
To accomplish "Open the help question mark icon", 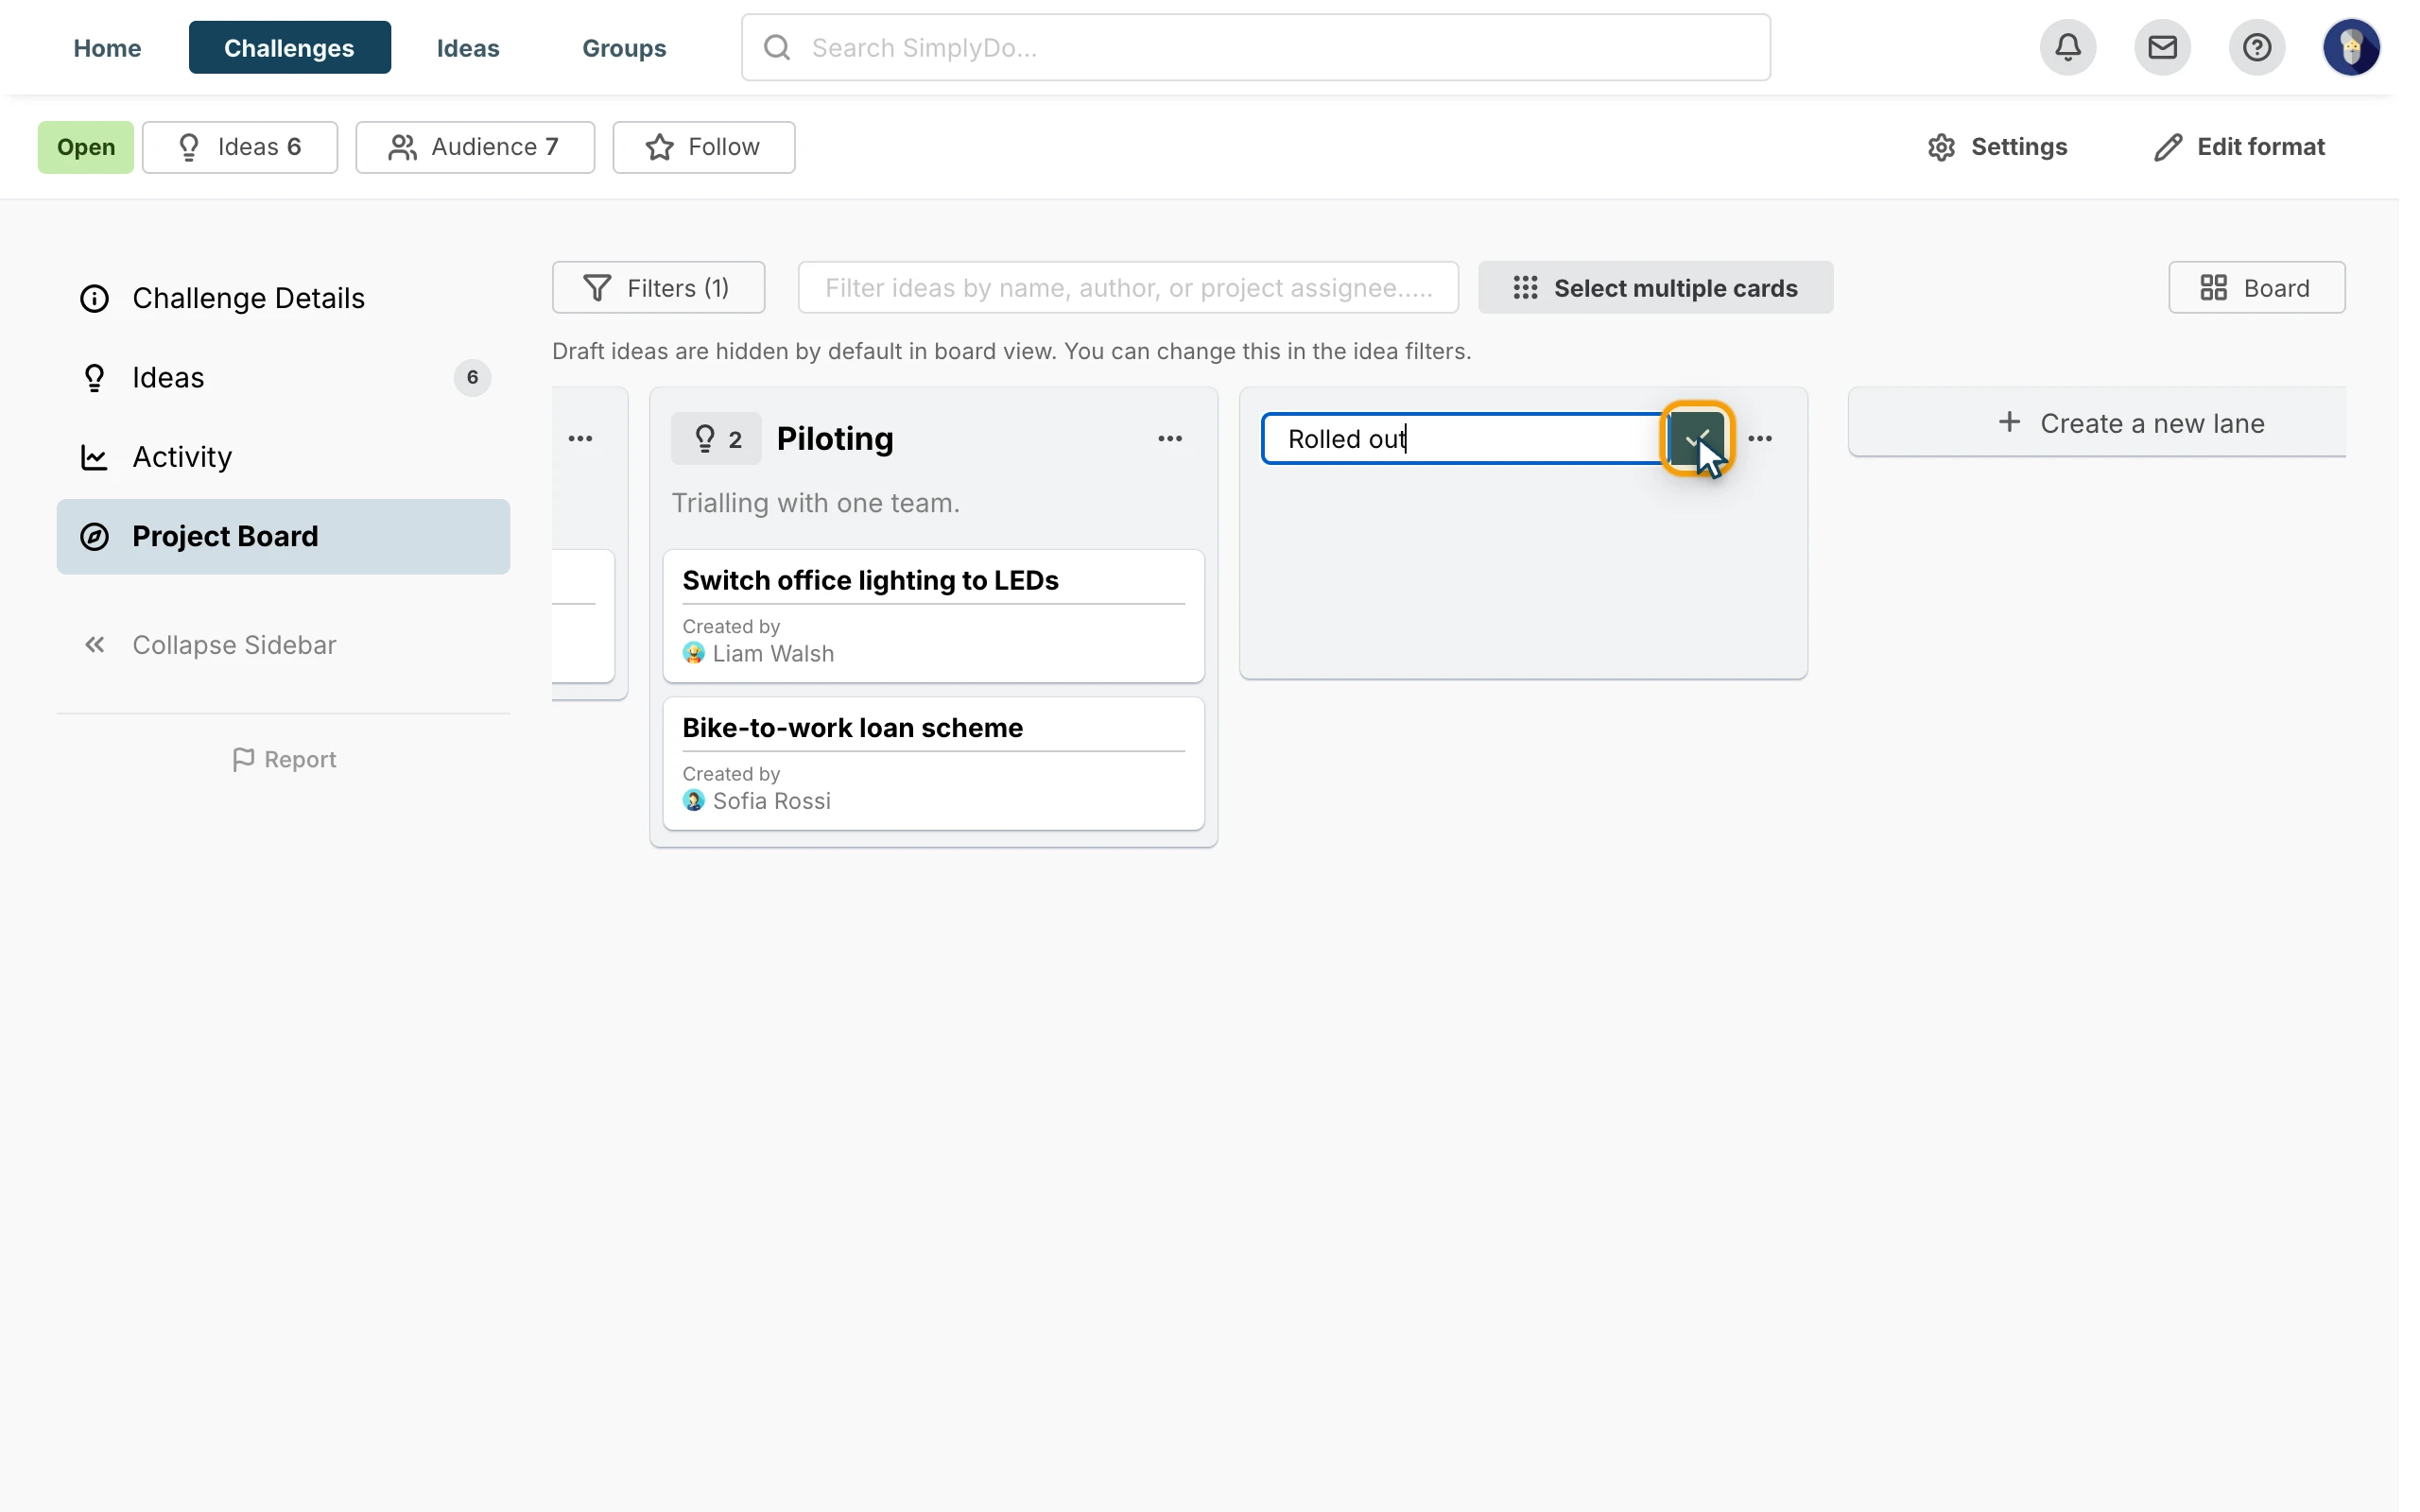I will point(2256,47).
